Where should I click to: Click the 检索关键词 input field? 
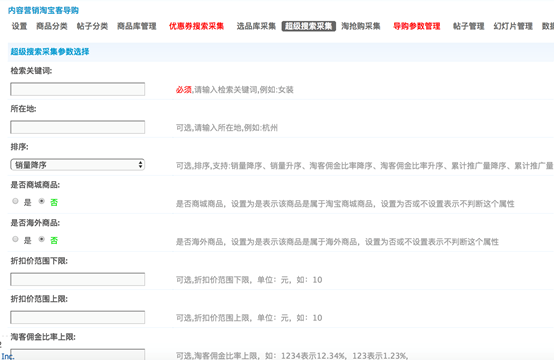click(78, 89)
